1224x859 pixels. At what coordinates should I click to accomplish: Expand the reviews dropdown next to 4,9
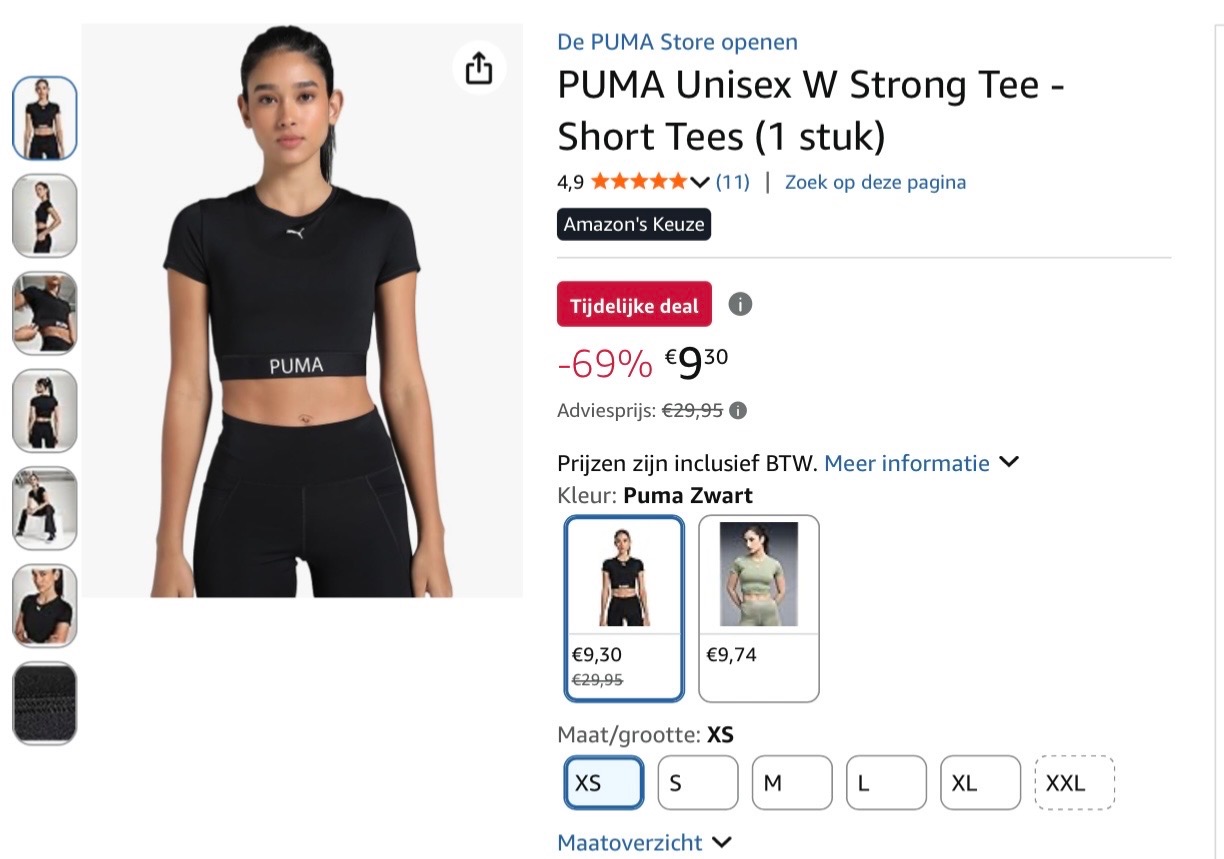698,181
